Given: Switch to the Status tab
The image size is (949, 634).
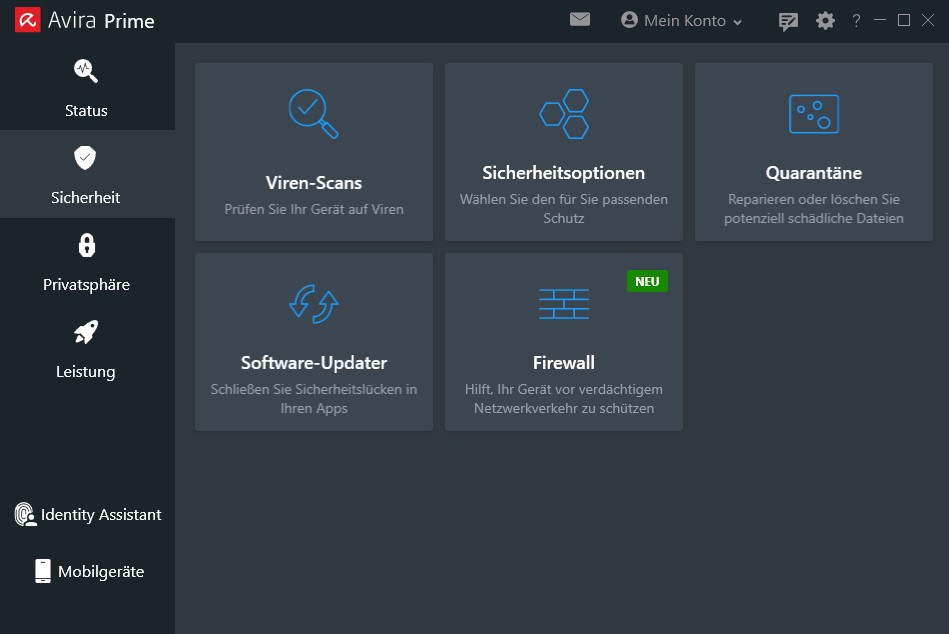Looking at the screenshot, I should pos(86,87).
